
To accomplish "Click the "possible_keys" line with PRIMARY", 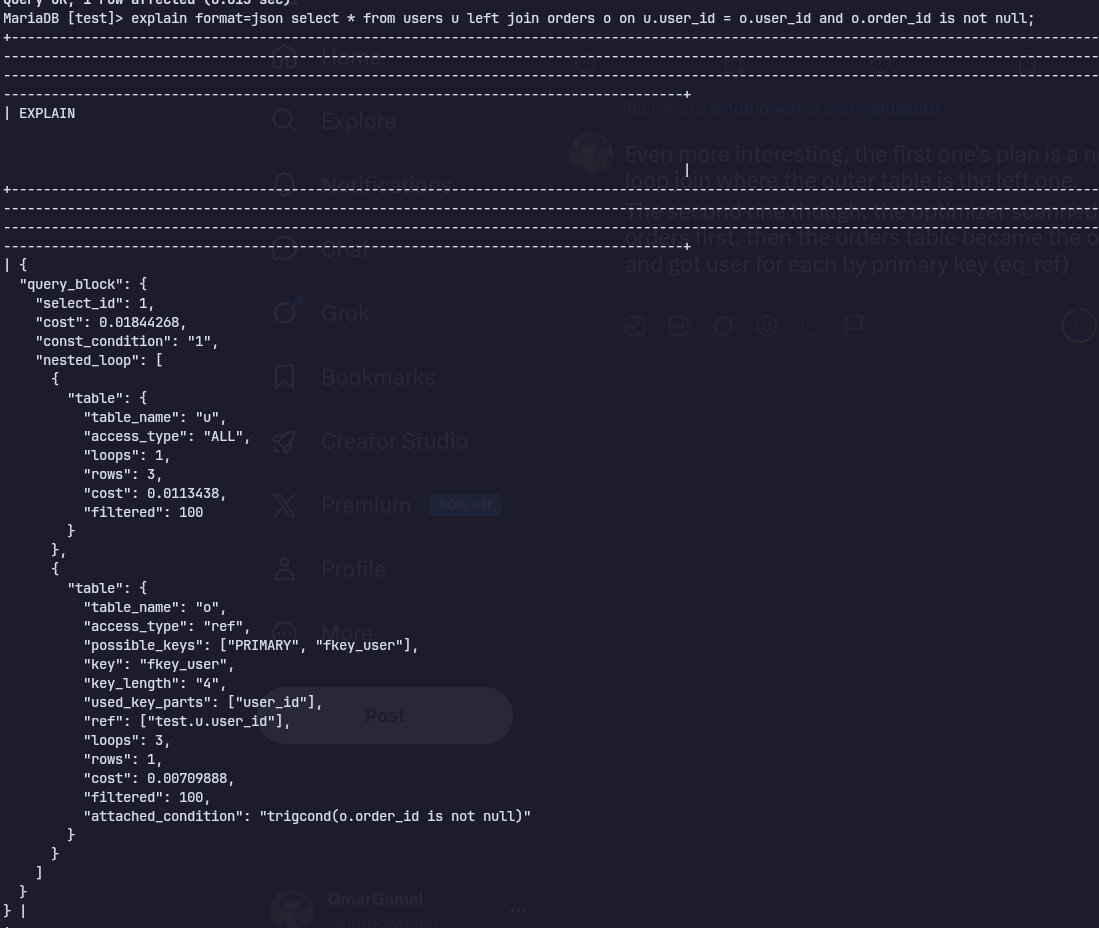I will point(251,645).
